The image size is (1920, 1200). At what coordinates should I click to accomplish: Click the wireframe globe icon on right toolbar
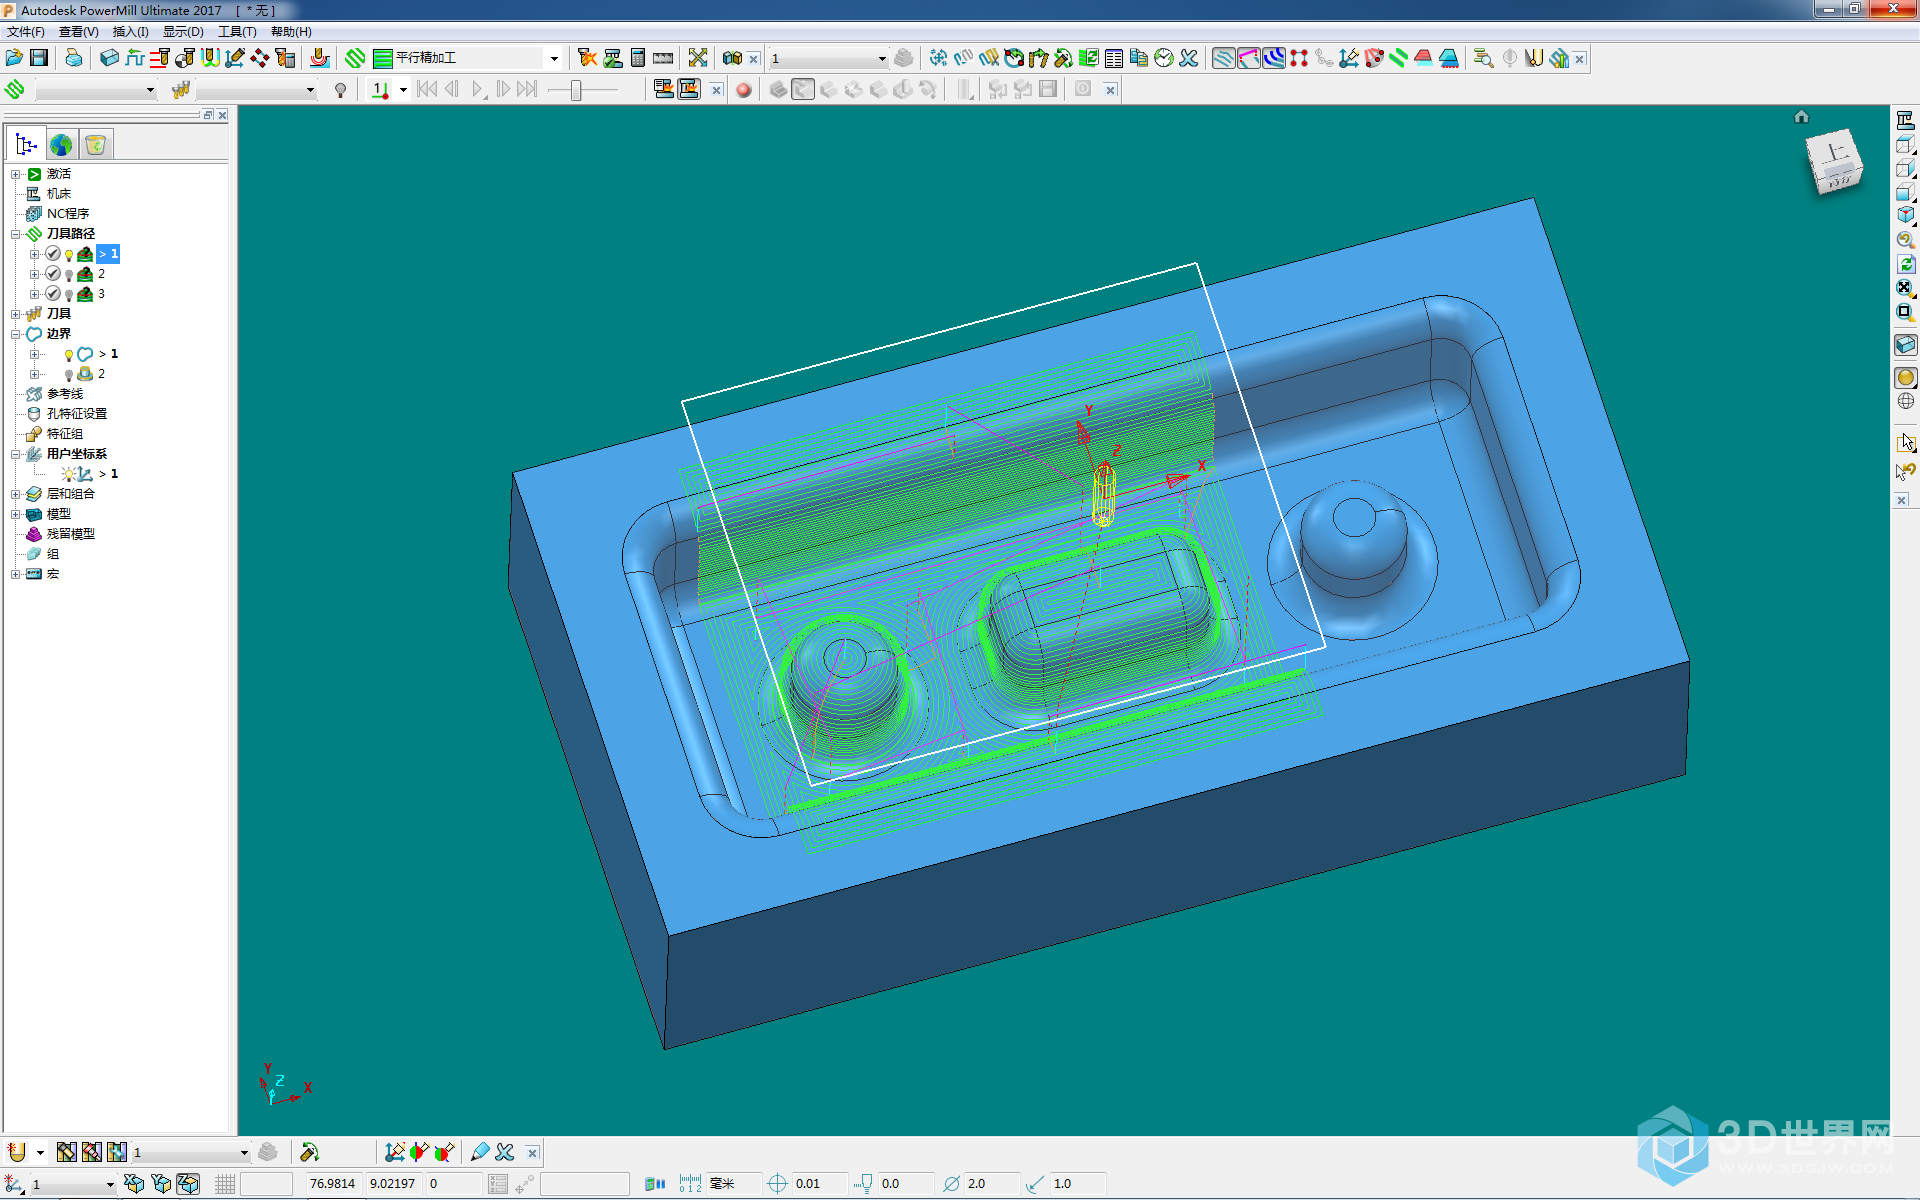pos(1905,401)
